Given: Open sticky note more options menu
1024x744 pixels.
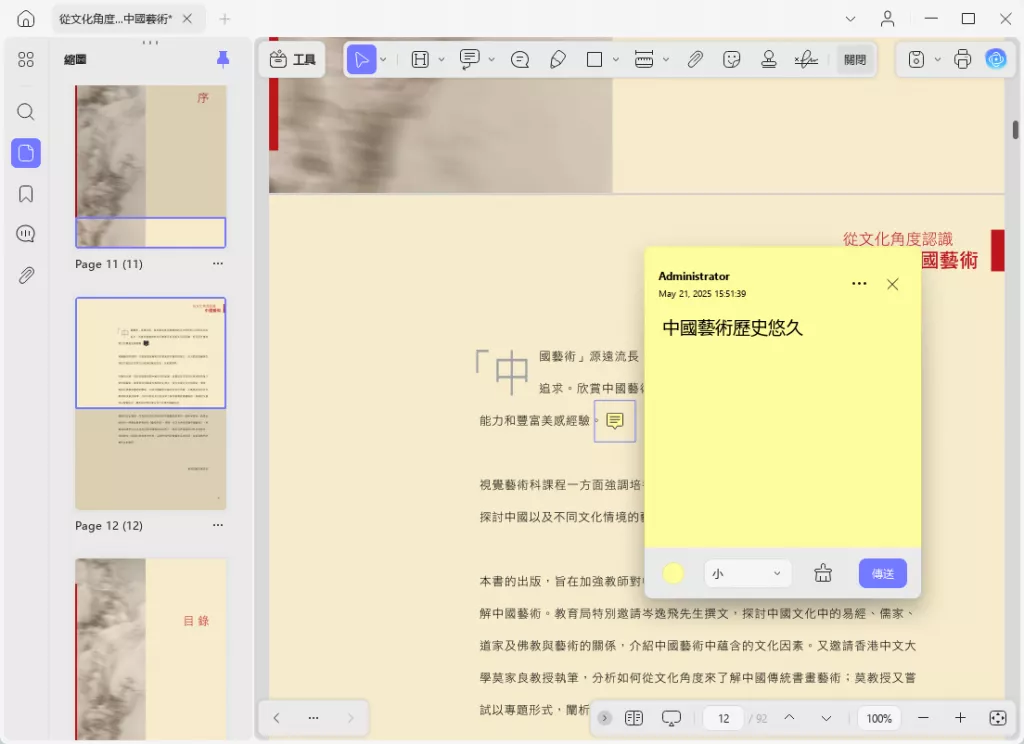Looking at the screenshot, I should (x=859, y=283).
